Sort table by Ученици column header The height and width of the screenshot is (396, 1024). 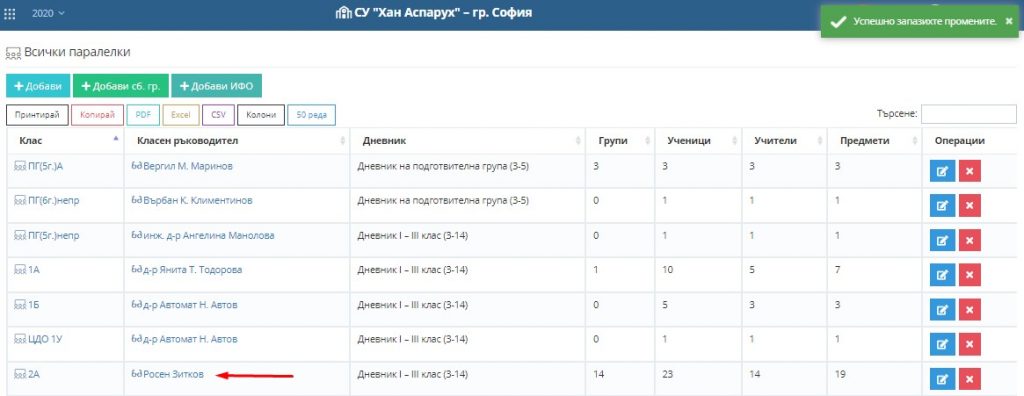tap(698, 140)
